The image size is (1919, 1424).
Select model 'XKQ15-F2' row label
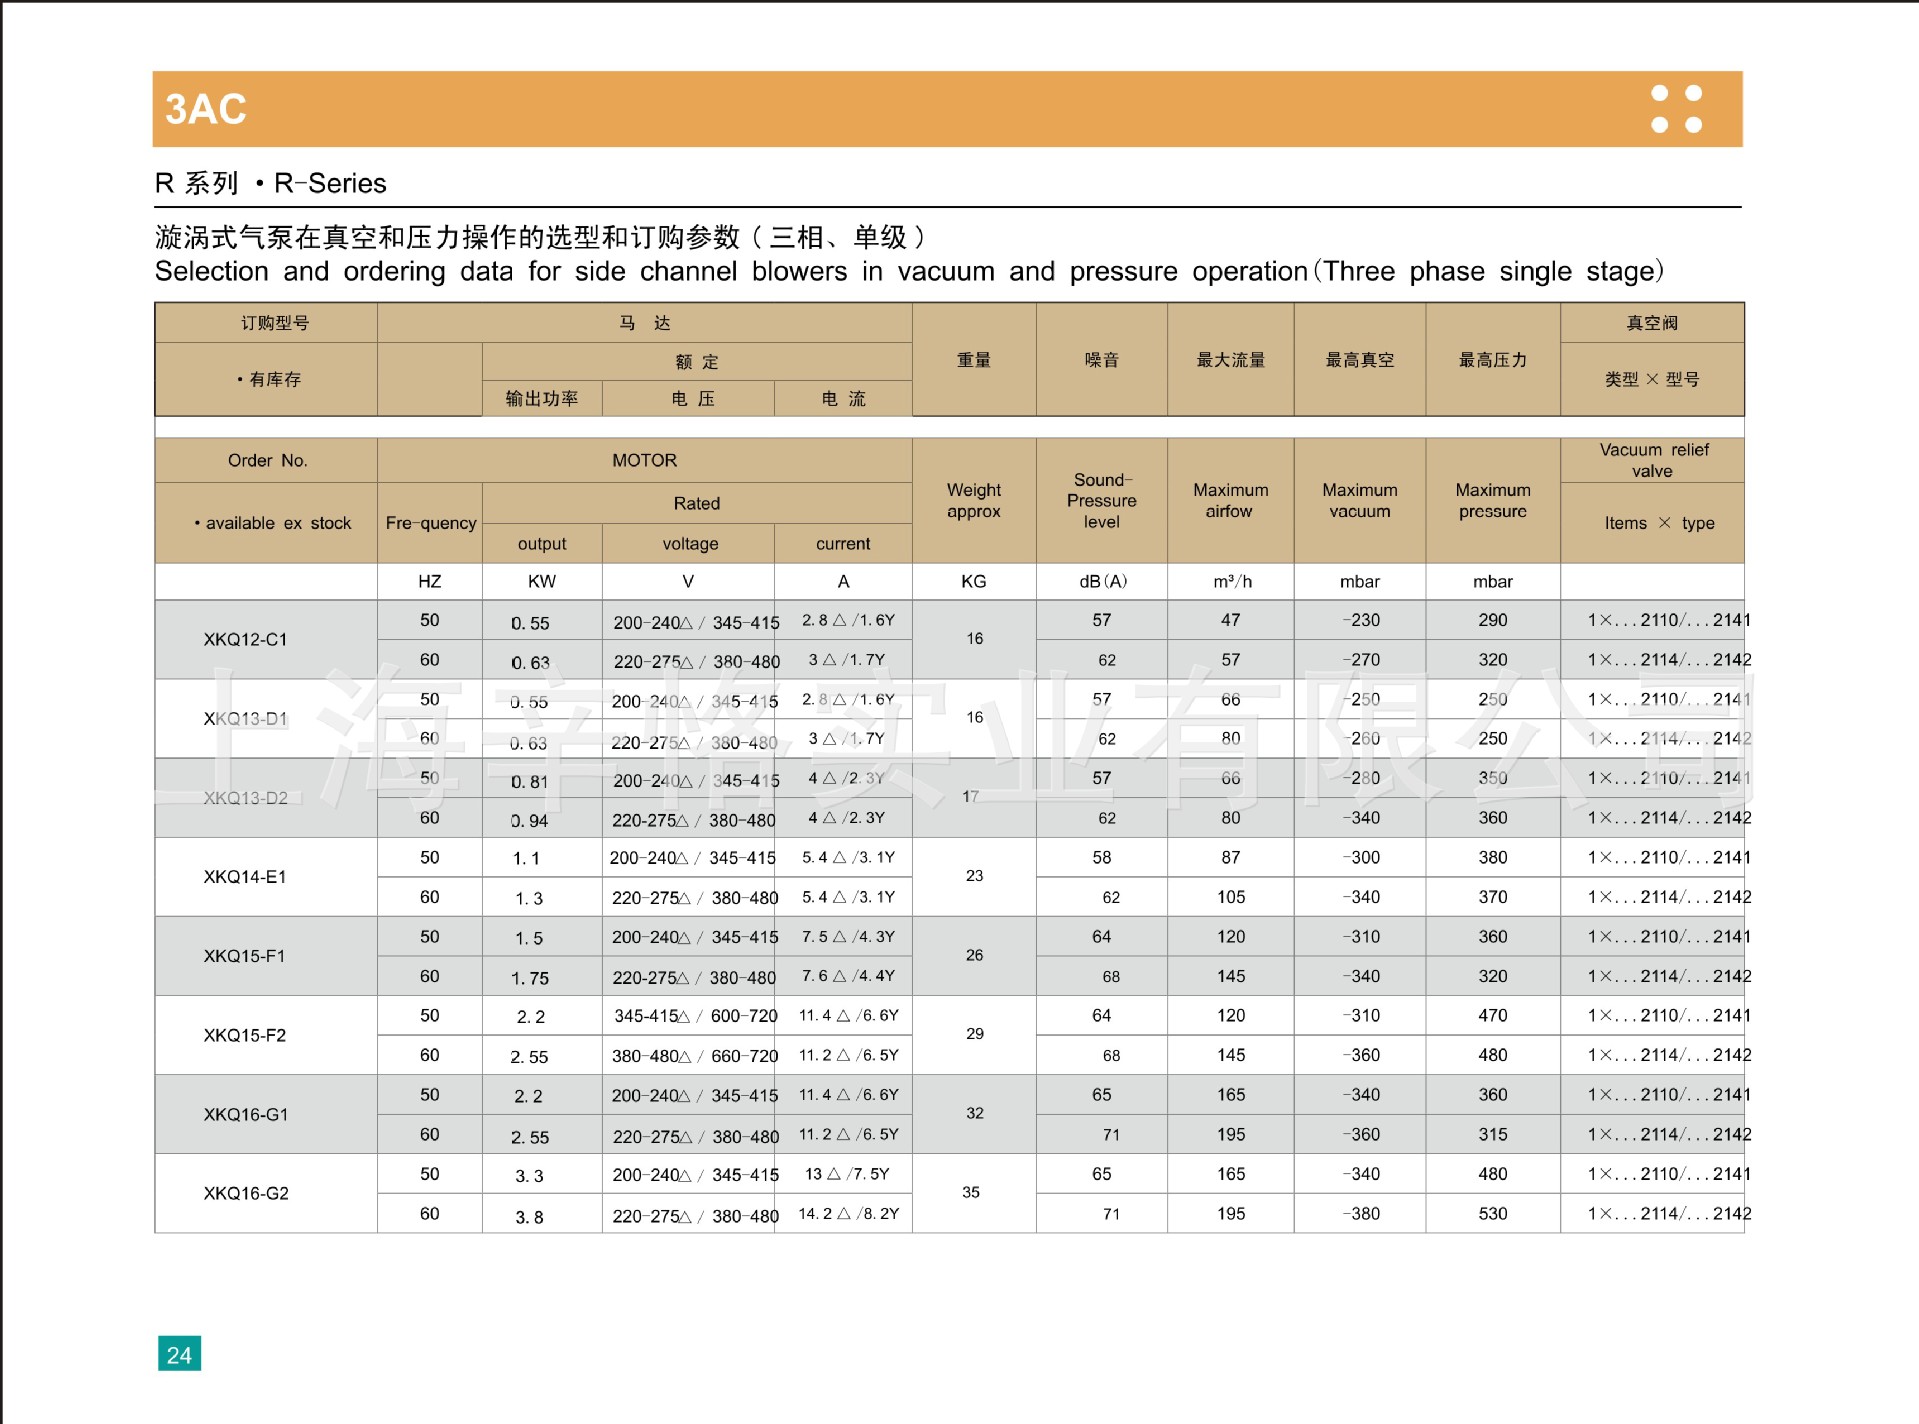pos(245,1035)
